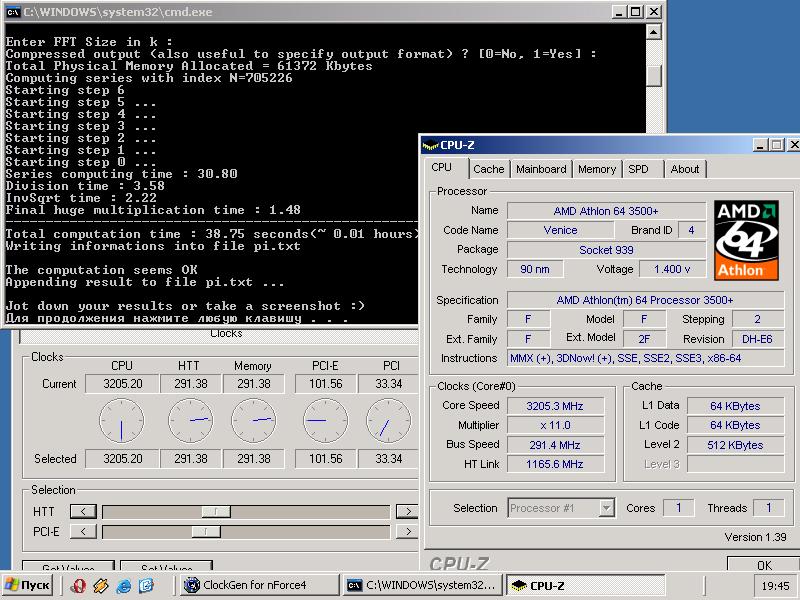Click the Specification field text
The image size is (800, 600).
click(x=645, y=300)
